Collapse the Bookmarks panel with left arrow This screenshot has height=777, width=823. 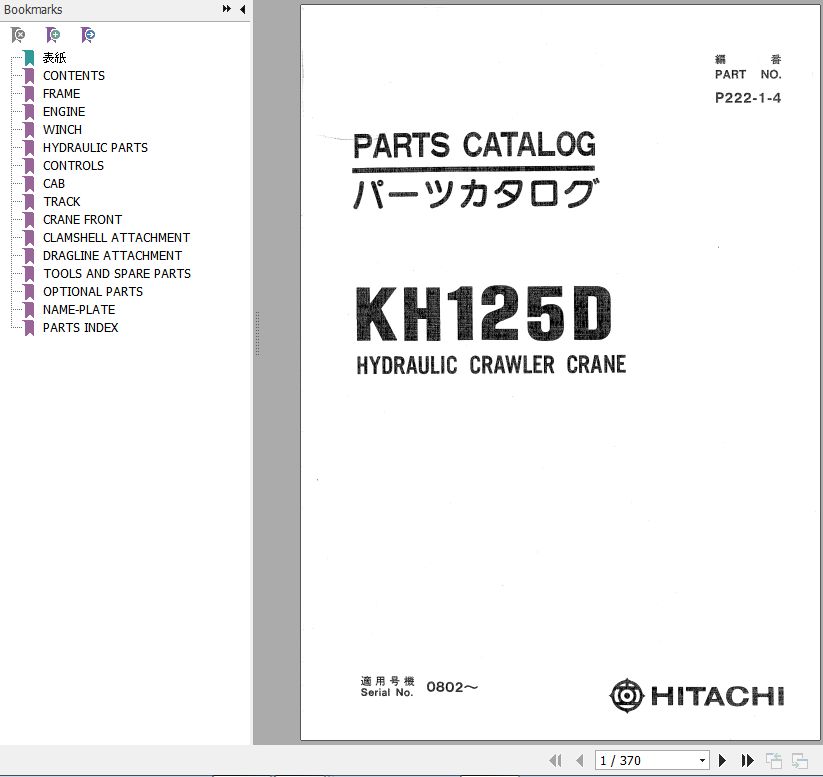[x=242, y=9]
